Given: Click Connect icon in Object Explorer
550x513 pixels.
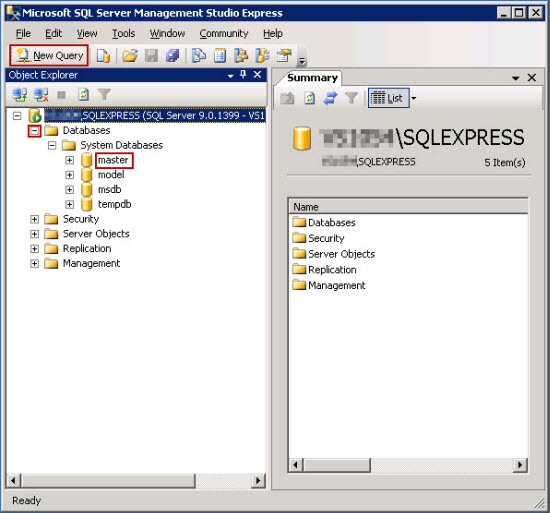Looking at the screenshot, I should tap(20, 95).
